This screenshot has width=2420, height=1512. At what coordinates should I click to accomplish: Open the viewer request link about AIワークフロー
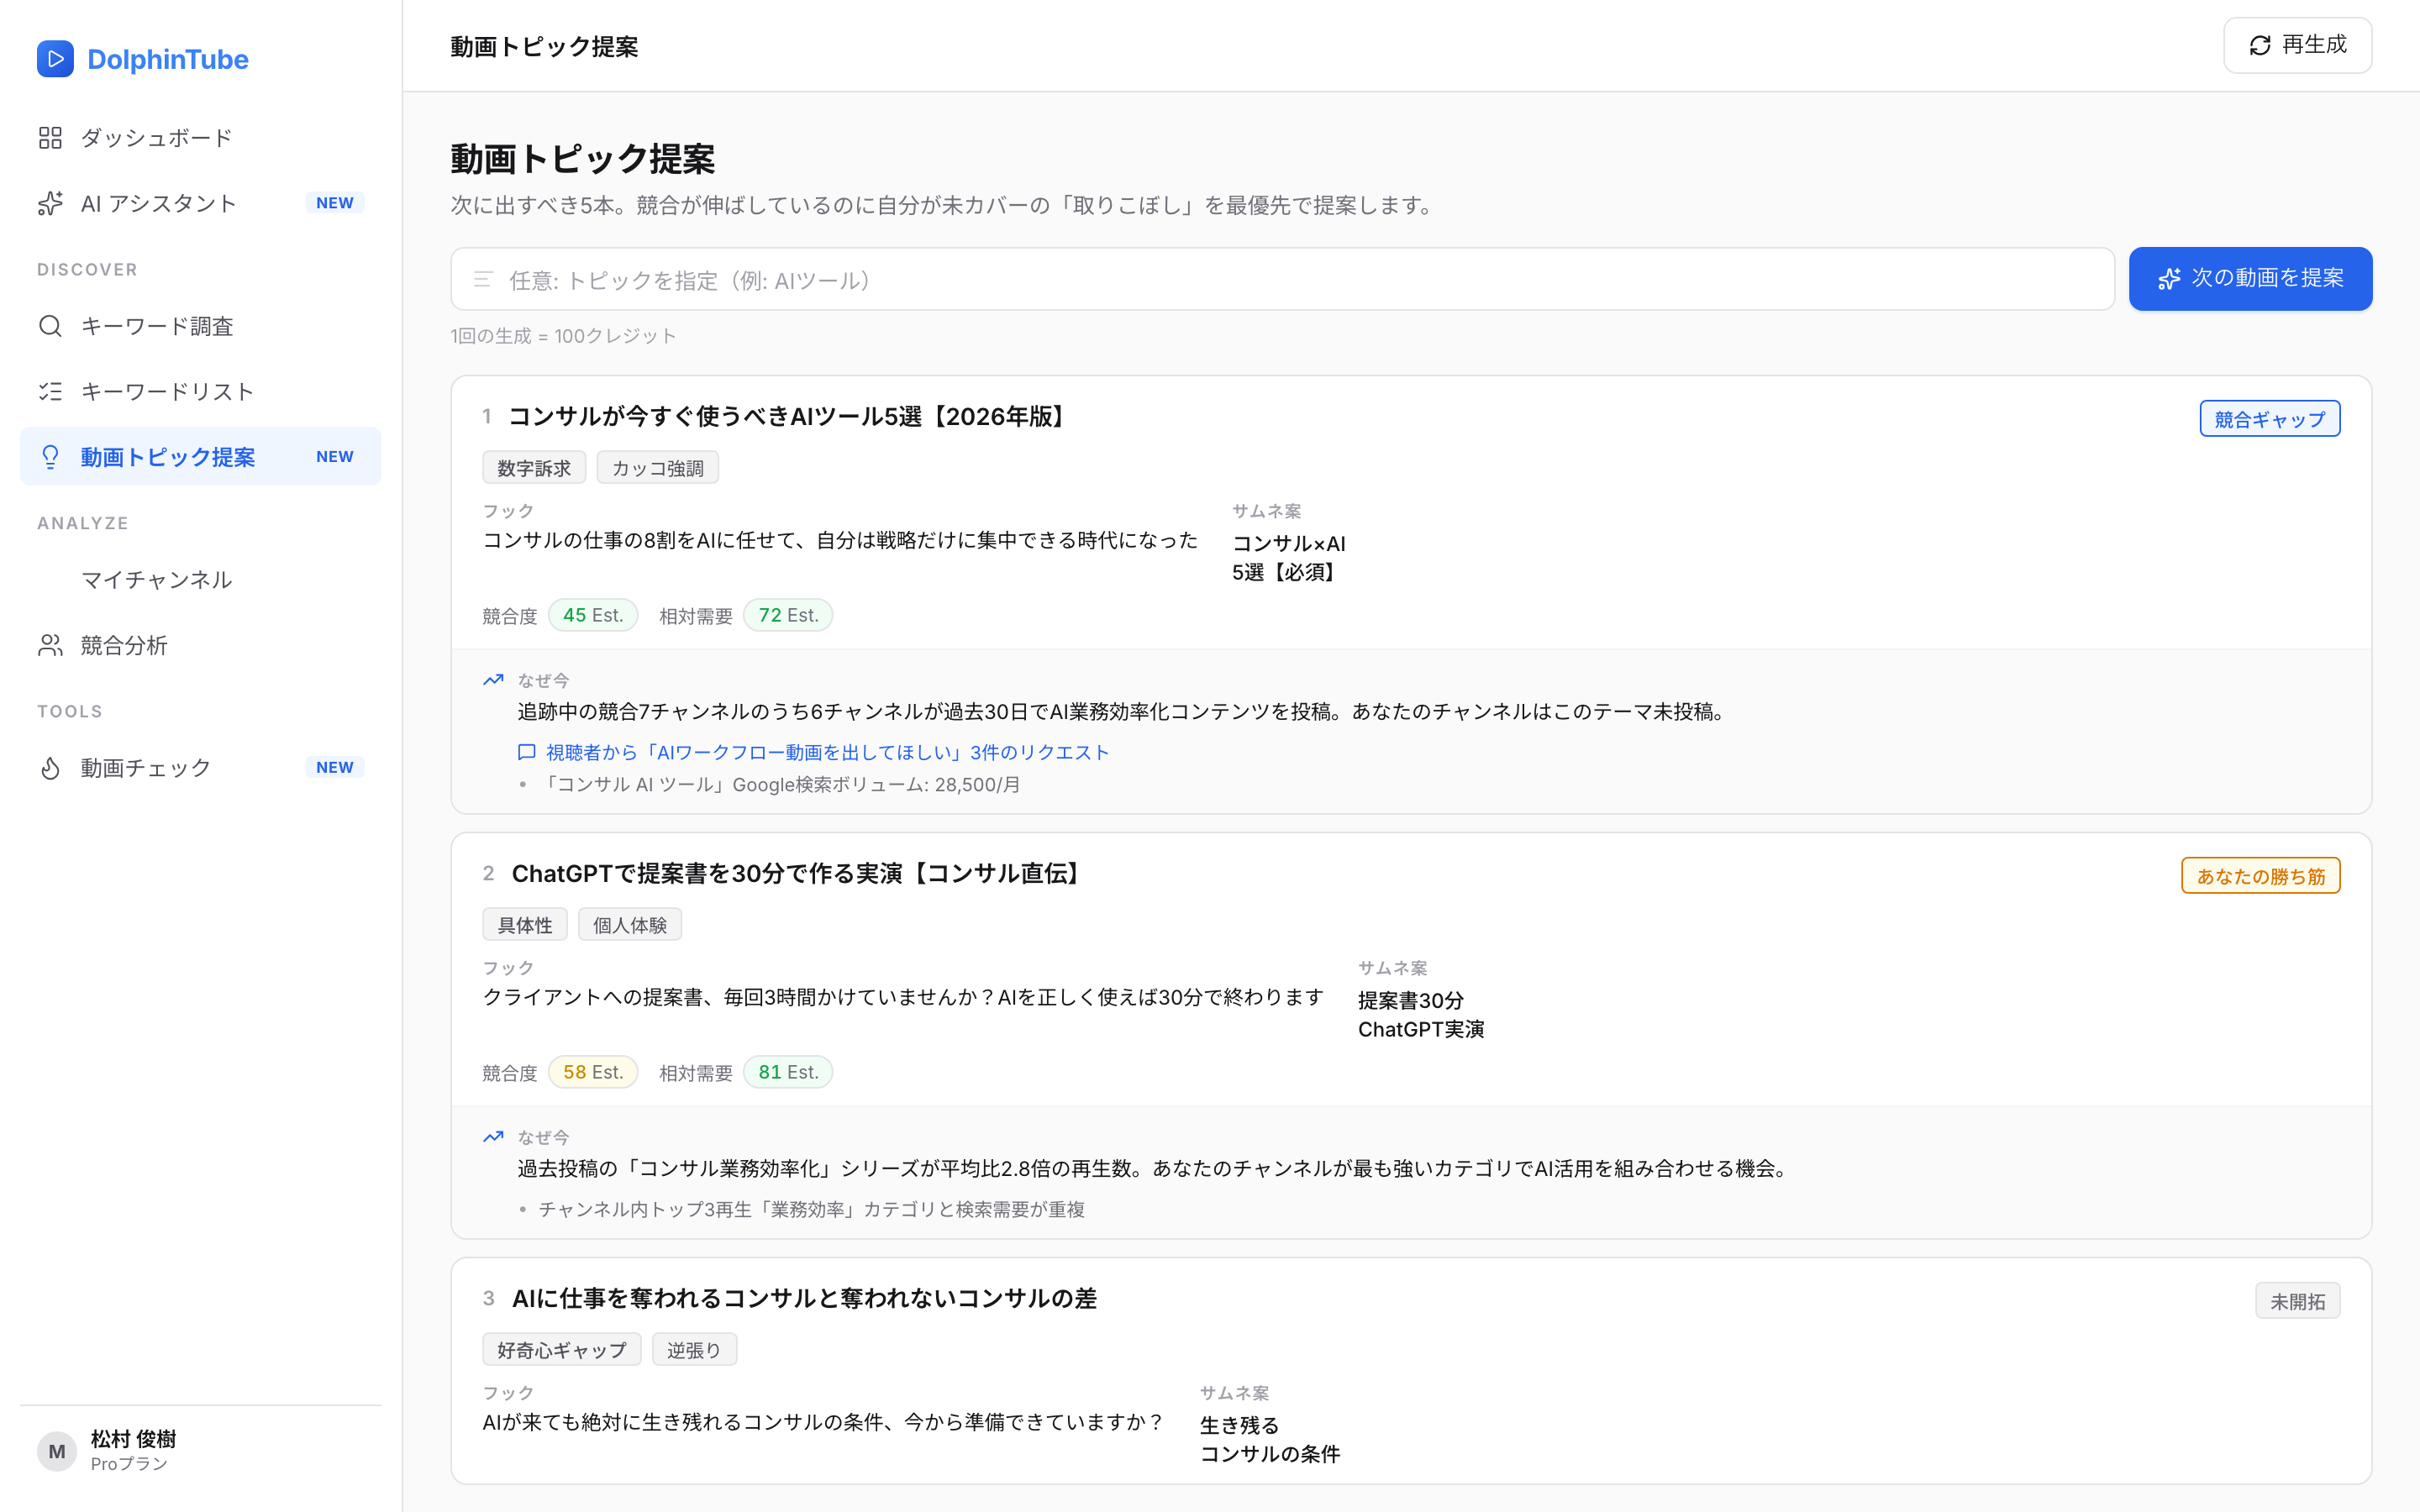point(827,752)
